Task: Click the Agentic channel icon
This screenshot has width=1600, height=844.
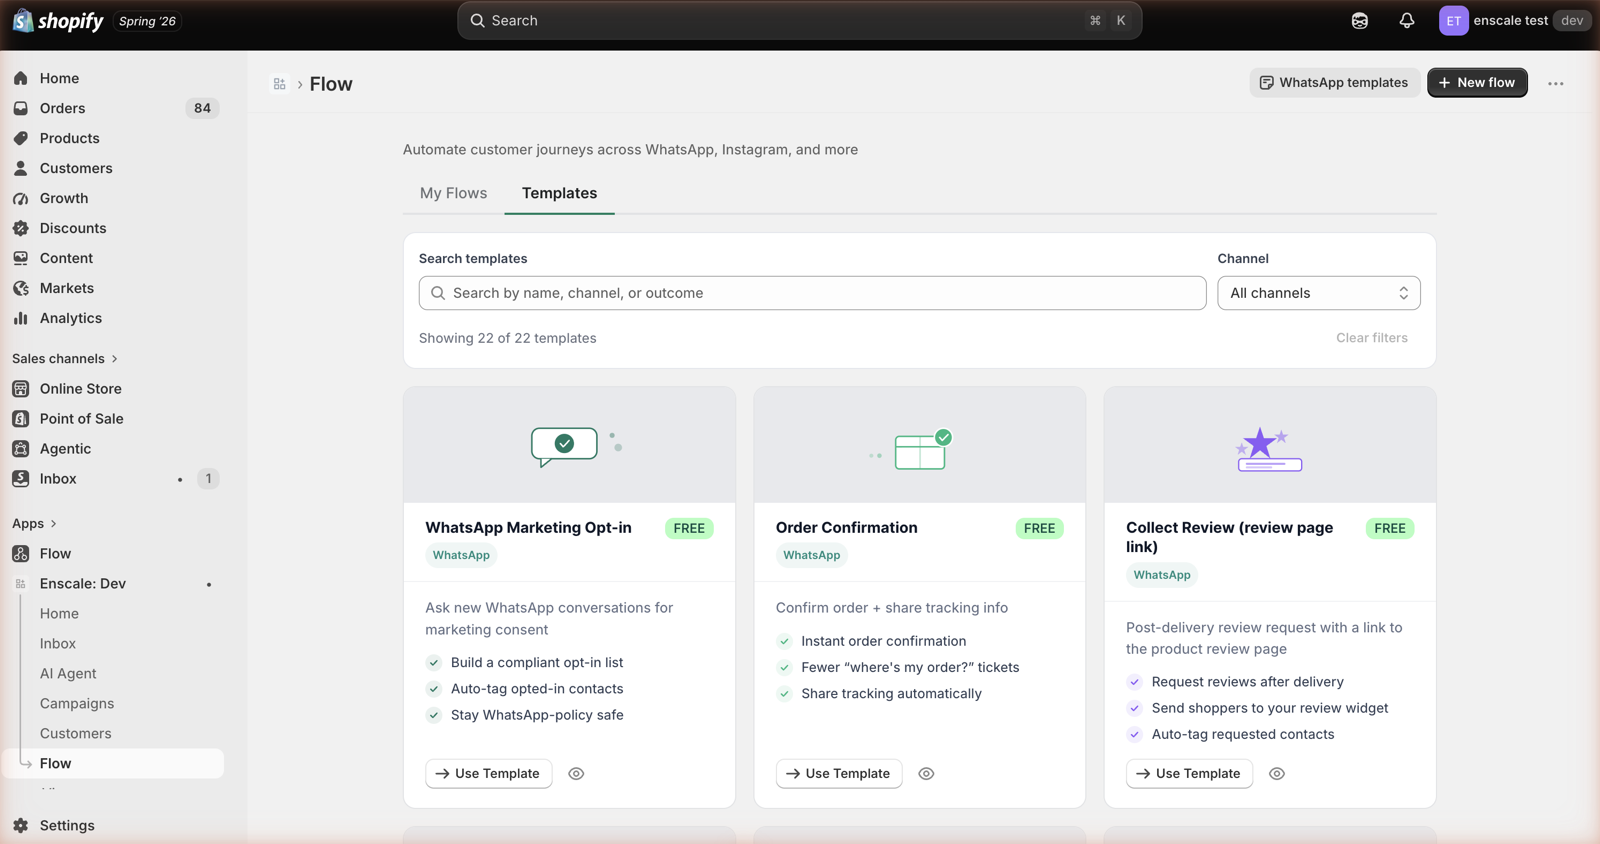Action: coord(21,449)
